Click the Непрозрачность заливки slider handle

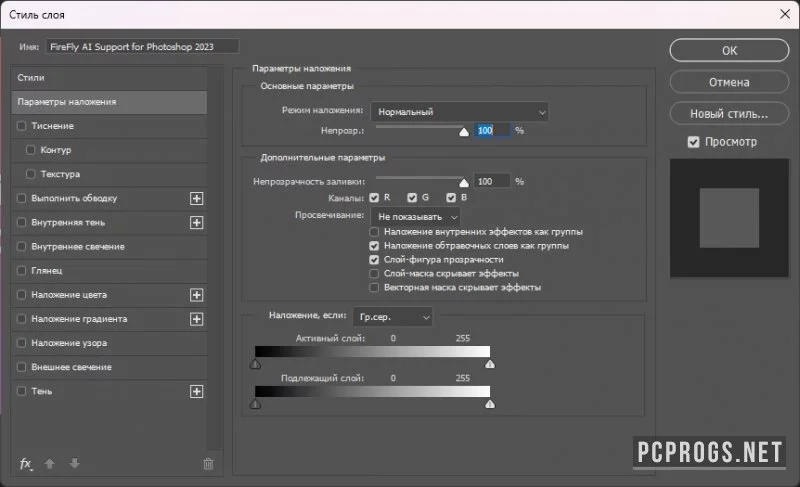464,183
